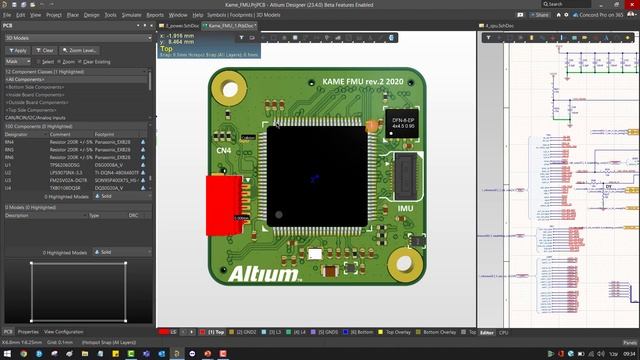Image resolution: width=640 pixels, height=360 pixels.
Task: Select the <Bottom Side Components> class row
Action: [76, 87]
